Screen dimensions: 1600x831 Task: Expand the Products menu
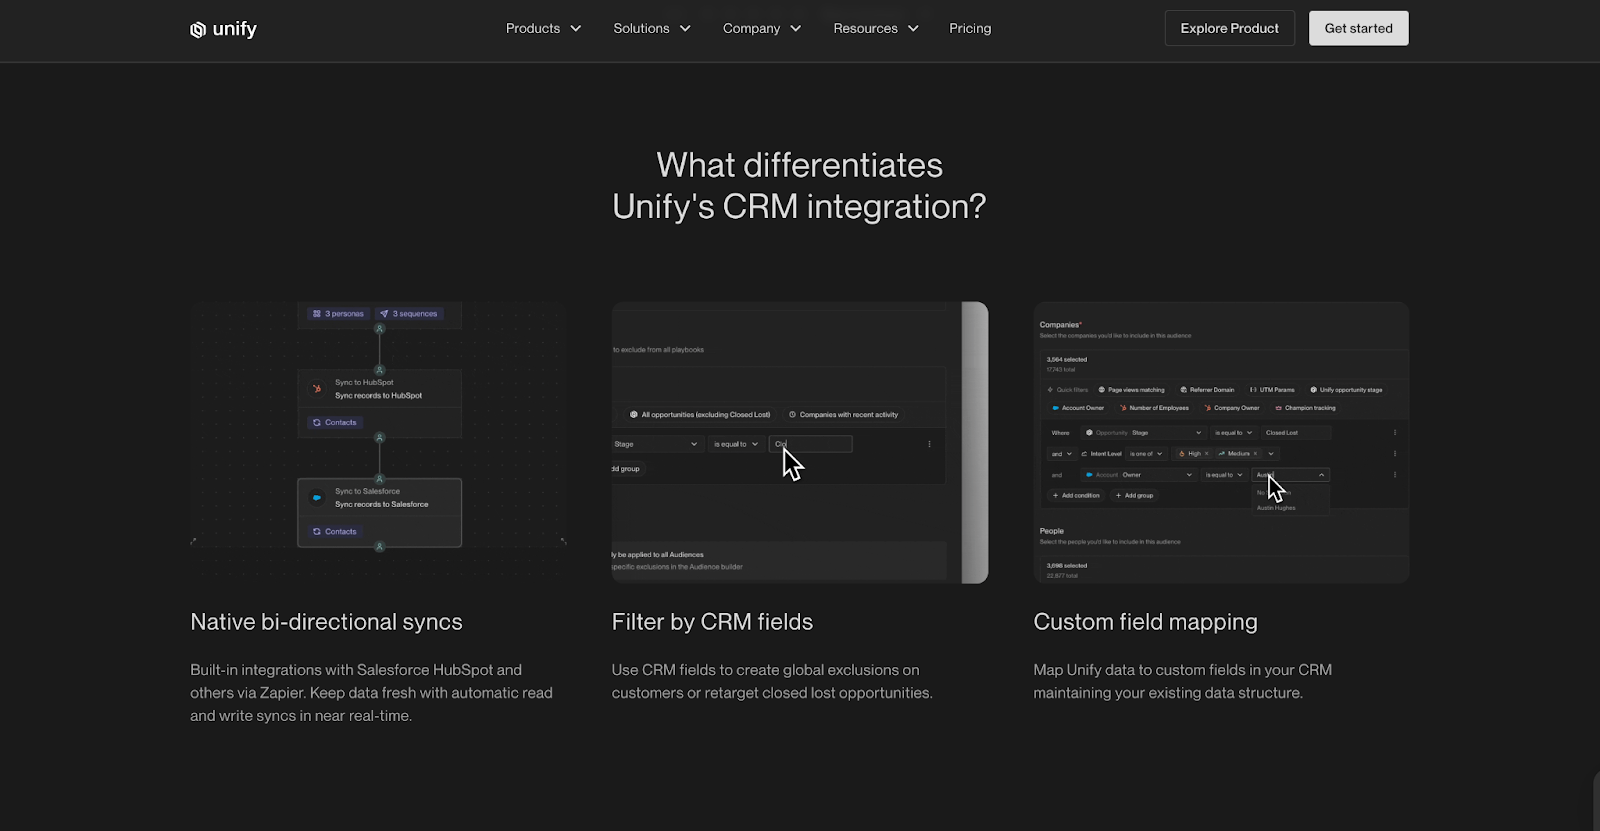click(x=543, y=28)
